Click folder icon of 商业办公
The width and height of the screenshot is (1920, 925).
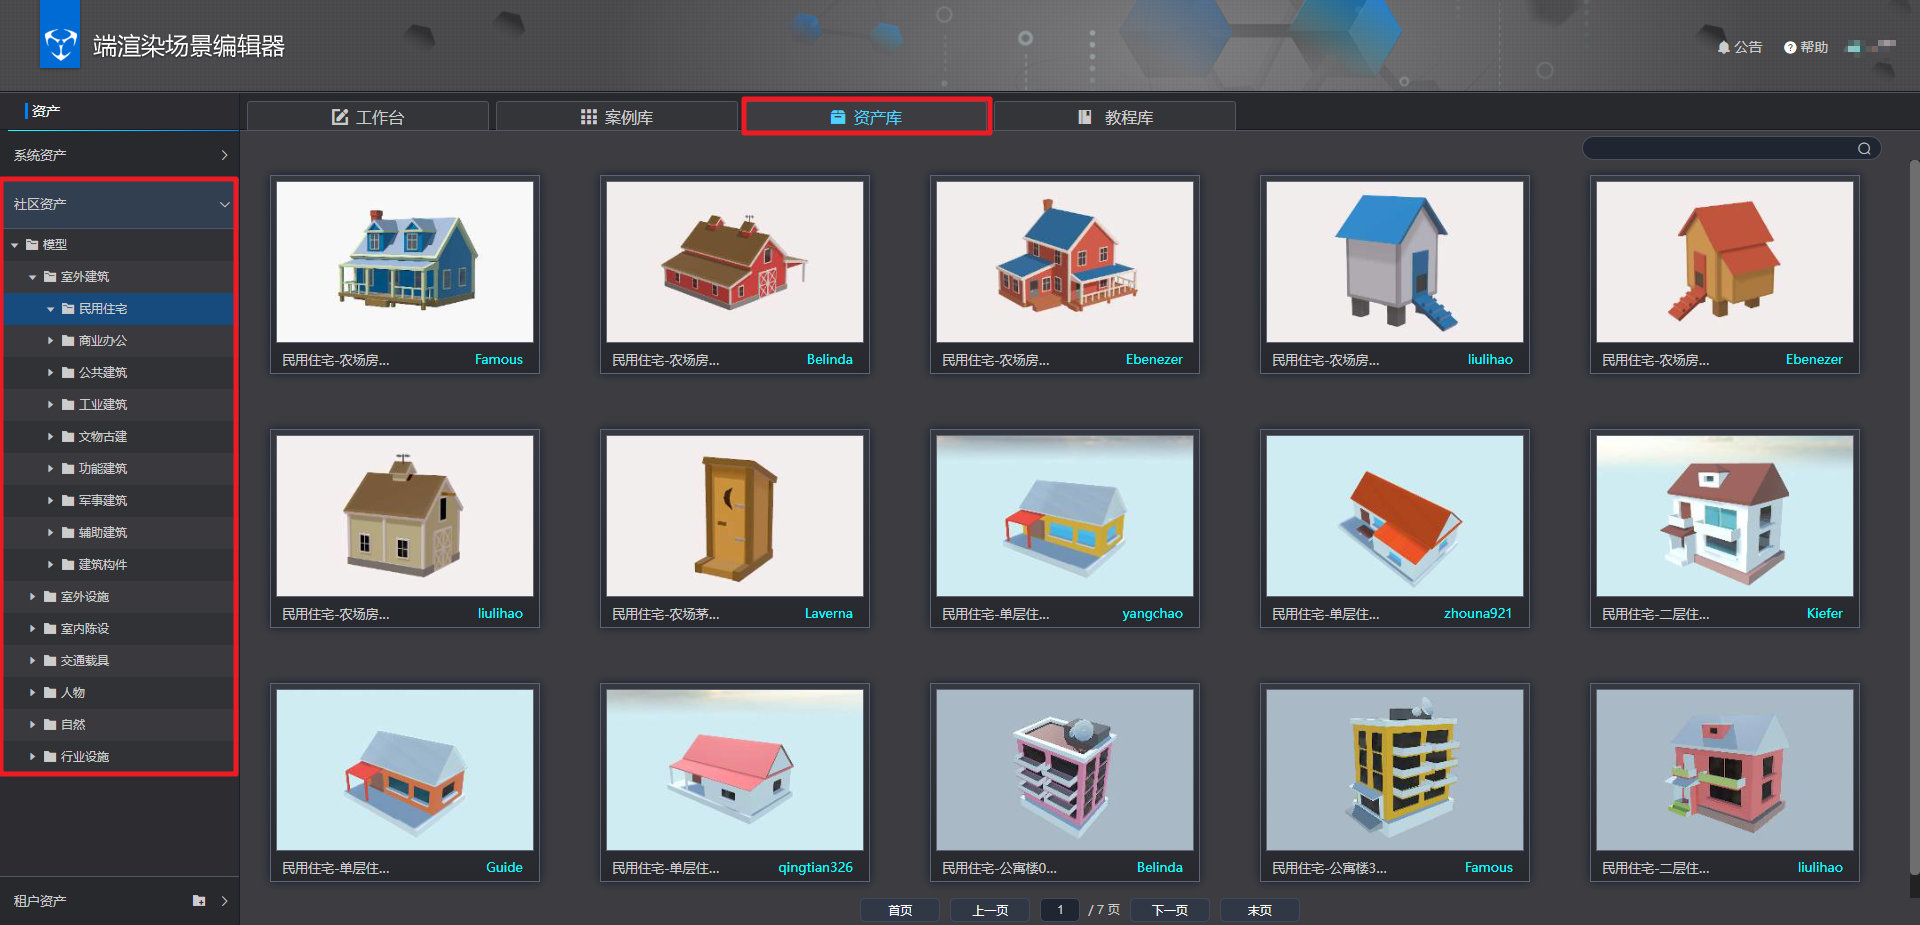68,341
